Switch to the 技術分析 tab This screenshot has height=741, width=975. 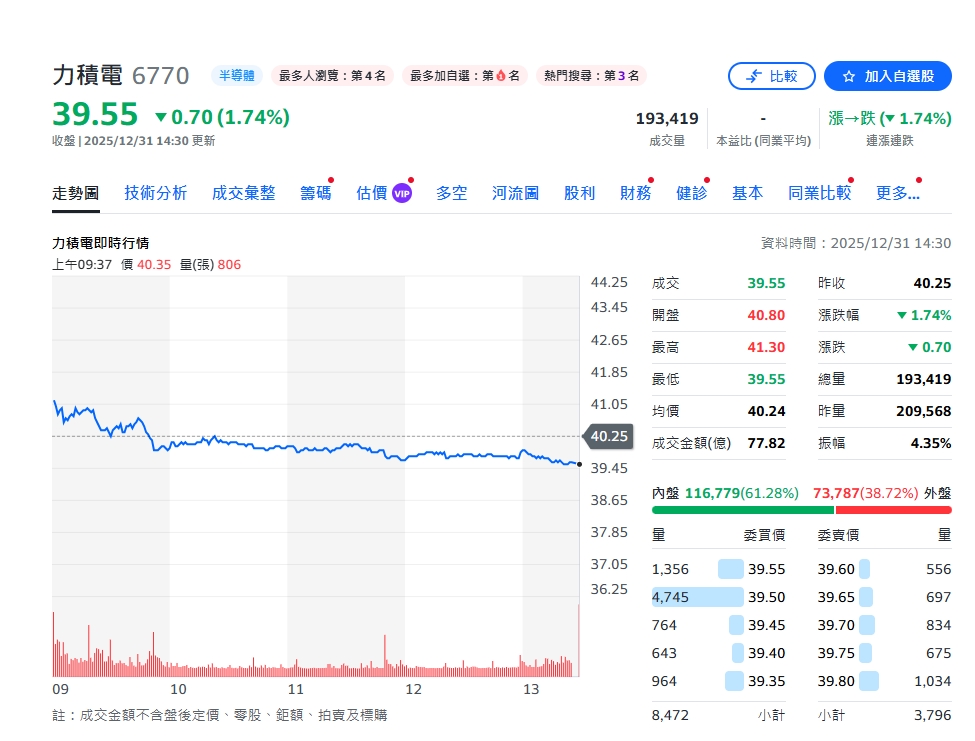(x=155, y=193)
